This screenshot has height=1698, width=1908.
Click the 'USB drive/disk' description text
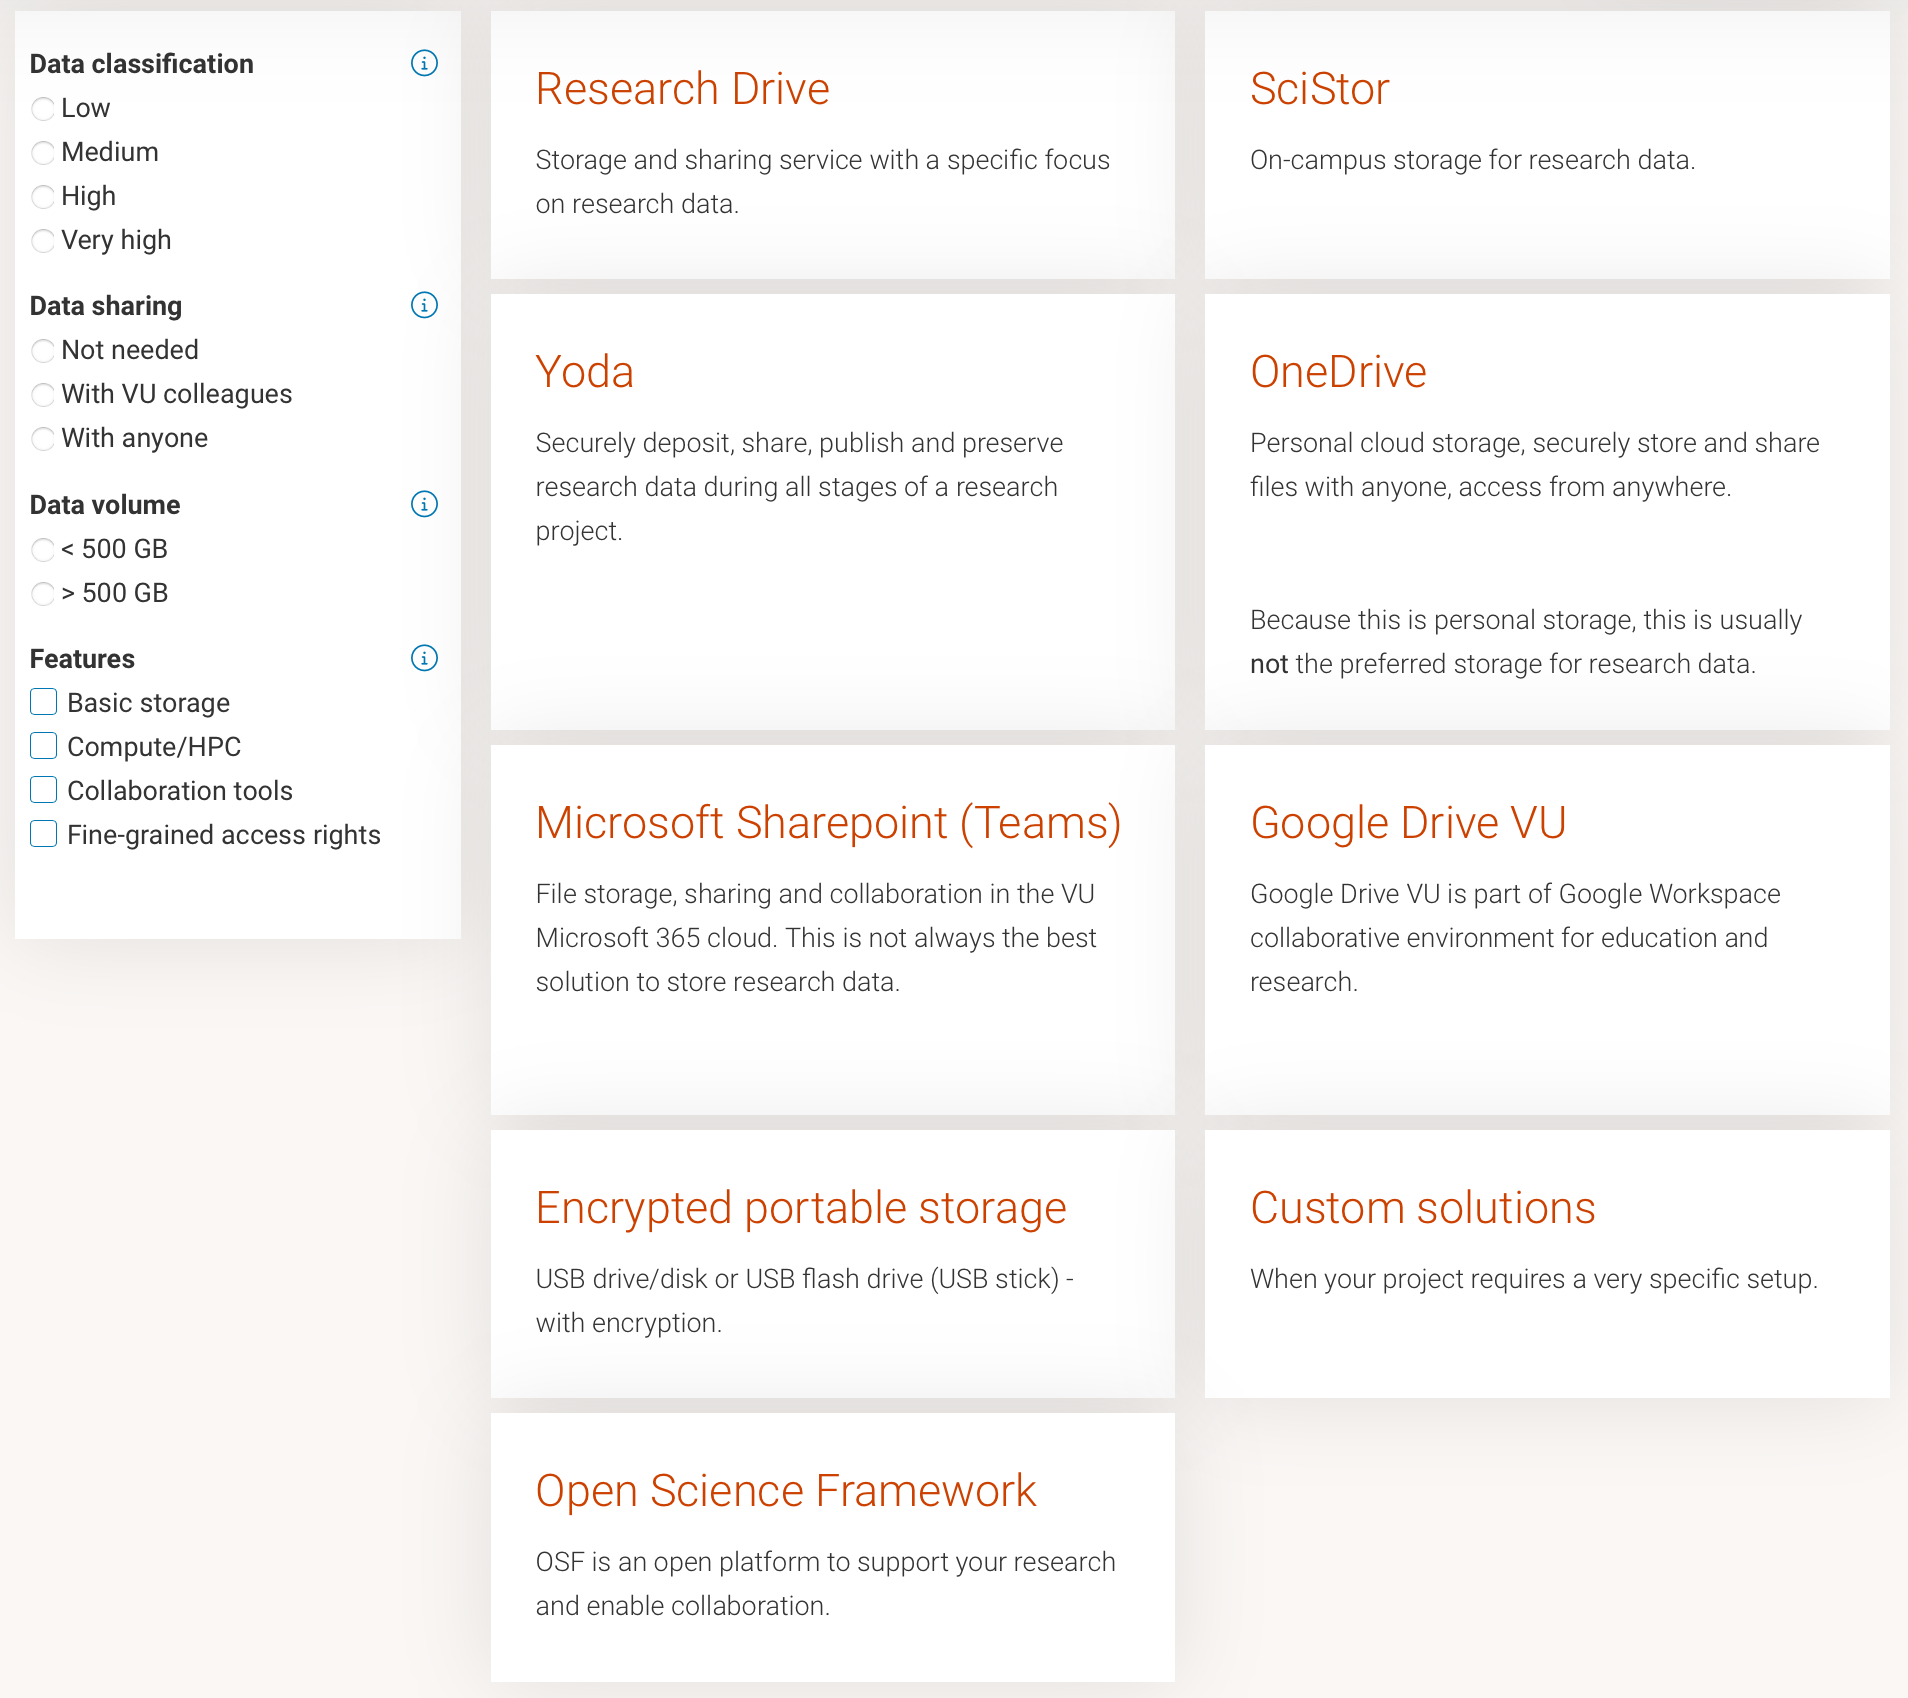click(805, 1301)
